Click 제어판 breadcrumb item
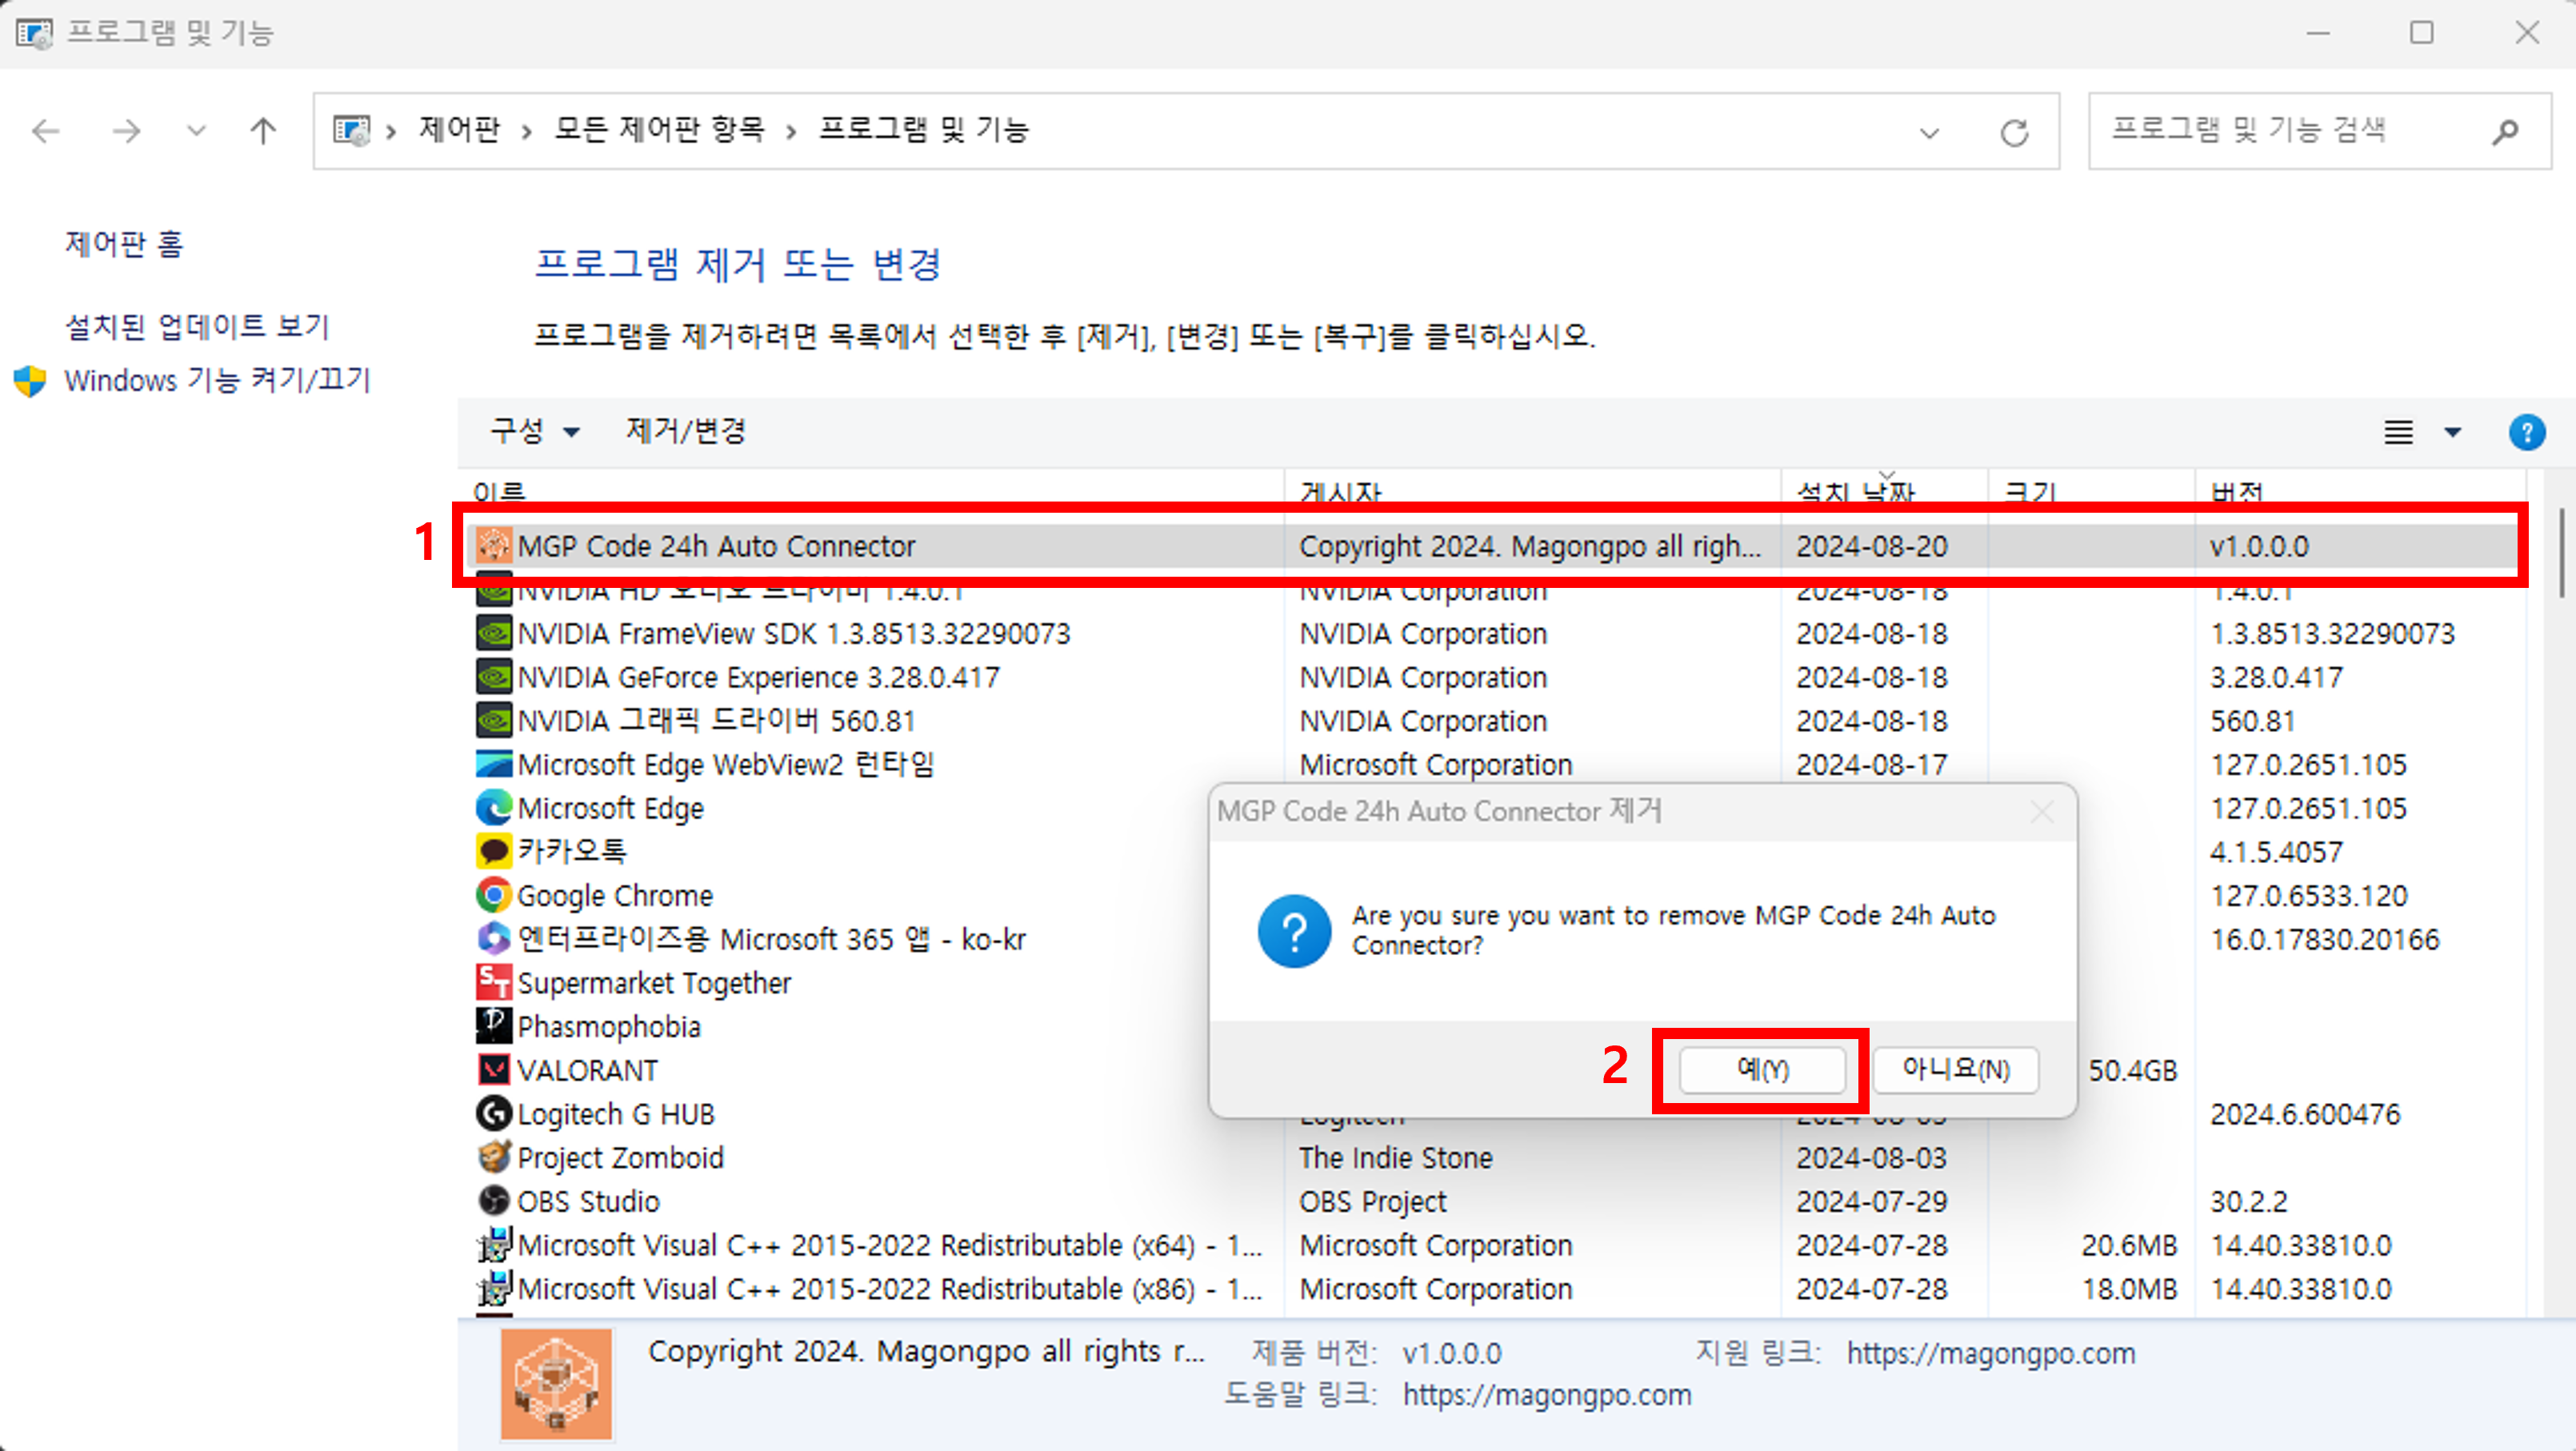2576x1451 pixels. [459, 129]
